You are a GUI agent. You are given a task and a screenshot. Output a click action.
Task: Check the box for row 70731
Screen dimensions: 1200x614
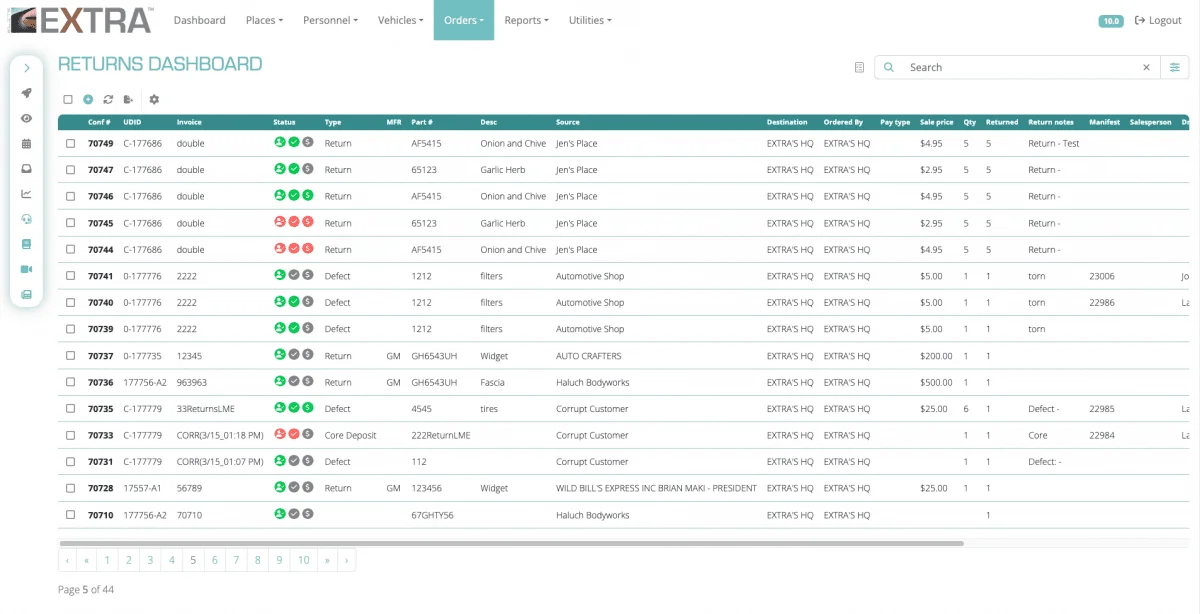point(70,462)
